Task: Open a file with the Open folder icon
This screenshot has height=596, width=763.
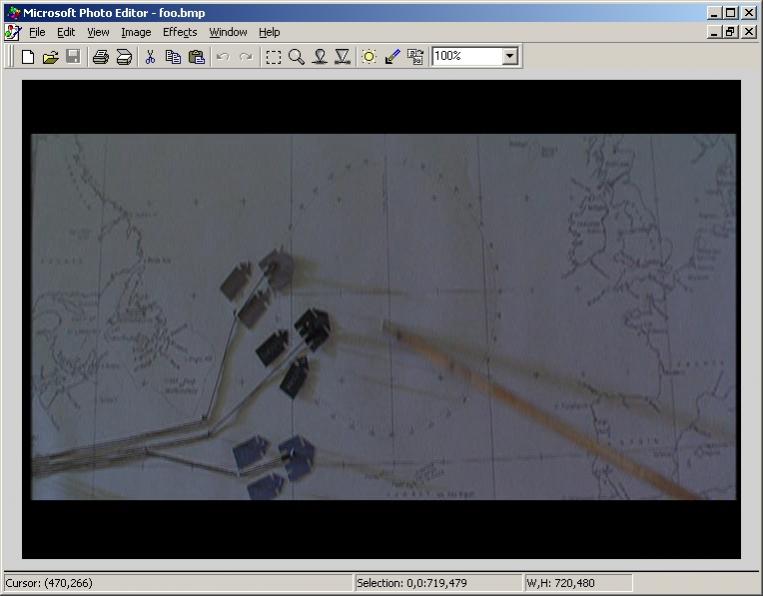Action: 50,57
